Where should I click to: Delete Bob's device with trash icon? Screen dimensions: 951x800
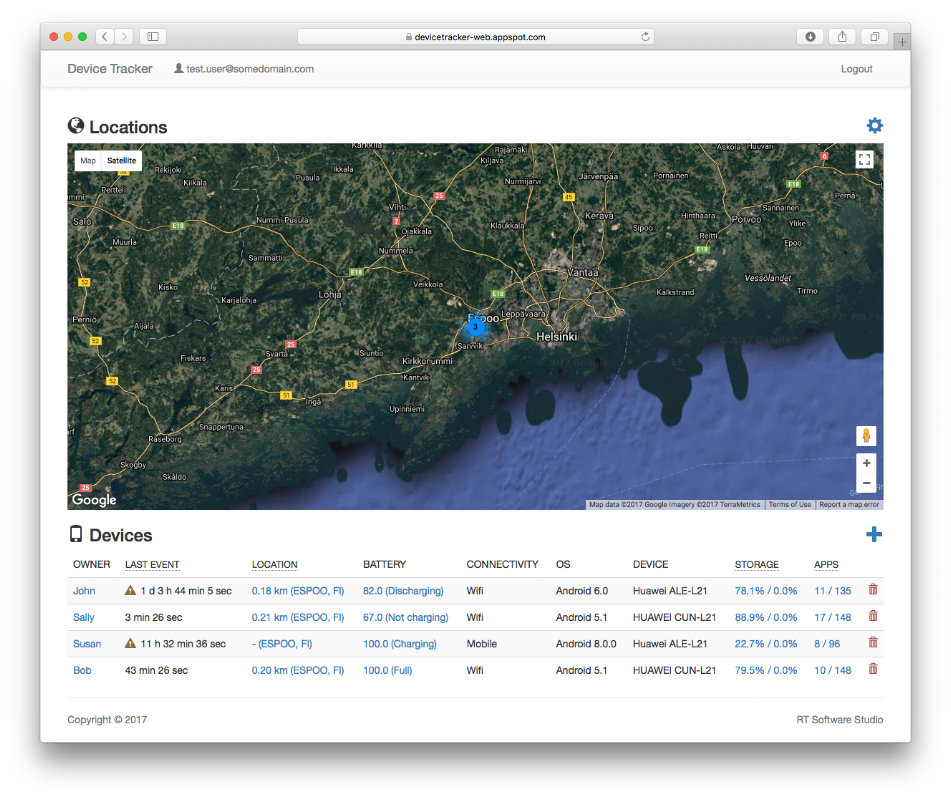[873, 669]
